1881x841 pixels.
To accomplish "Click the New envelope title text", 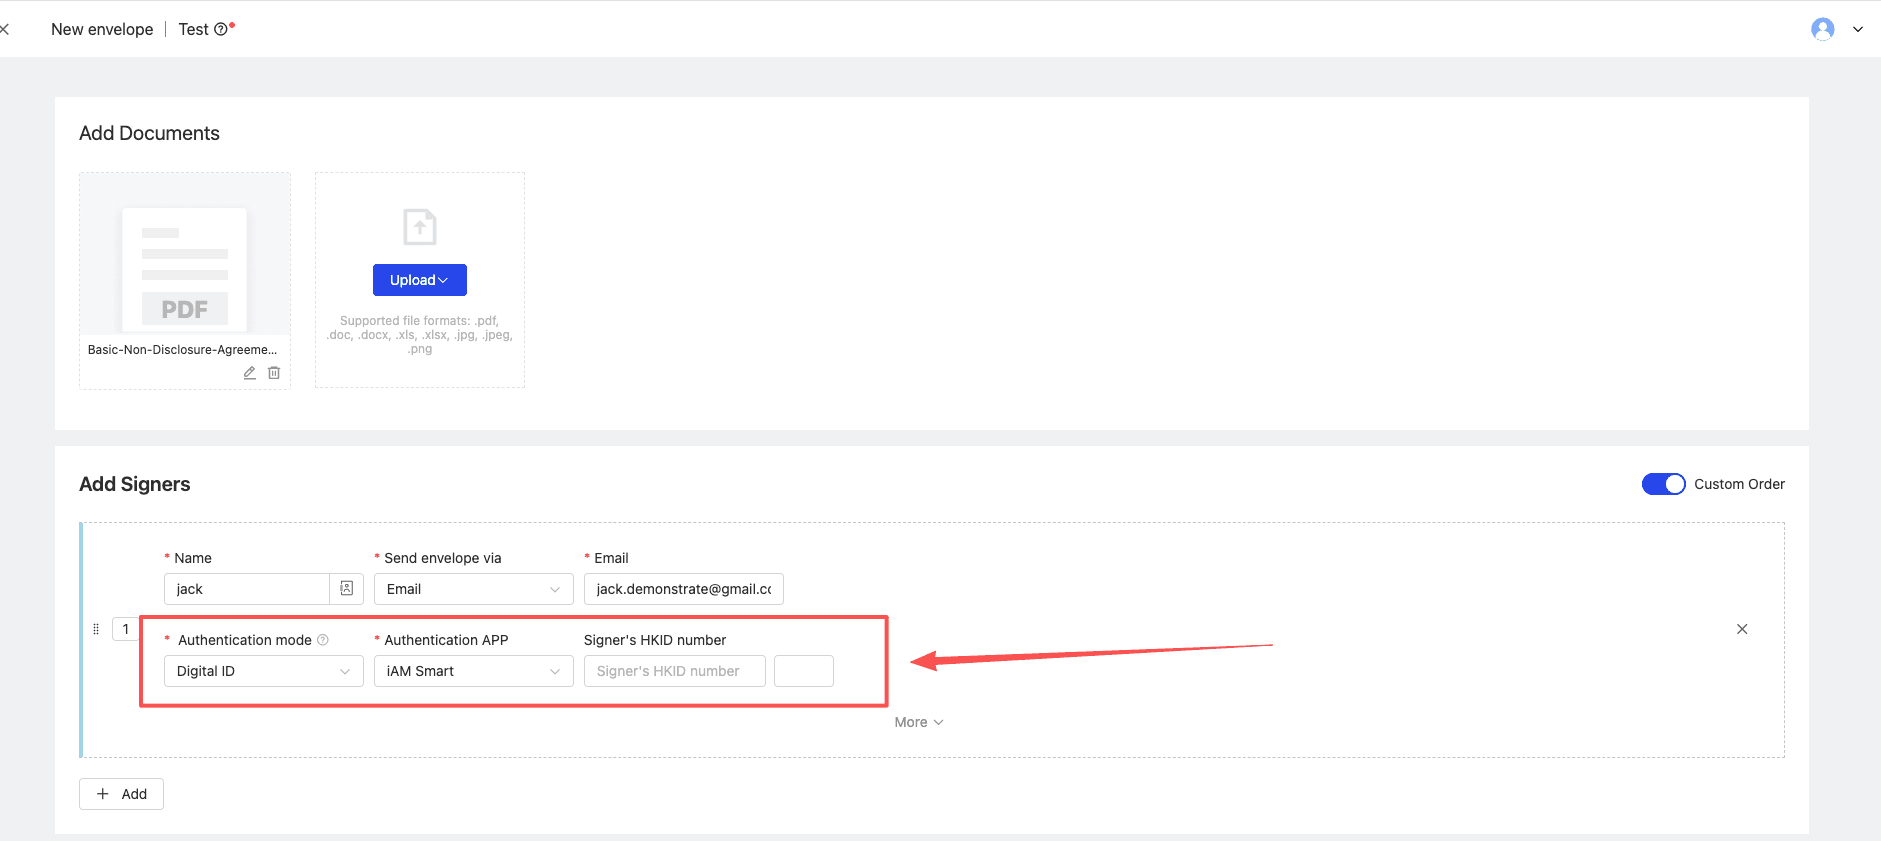I will [102, 30].
